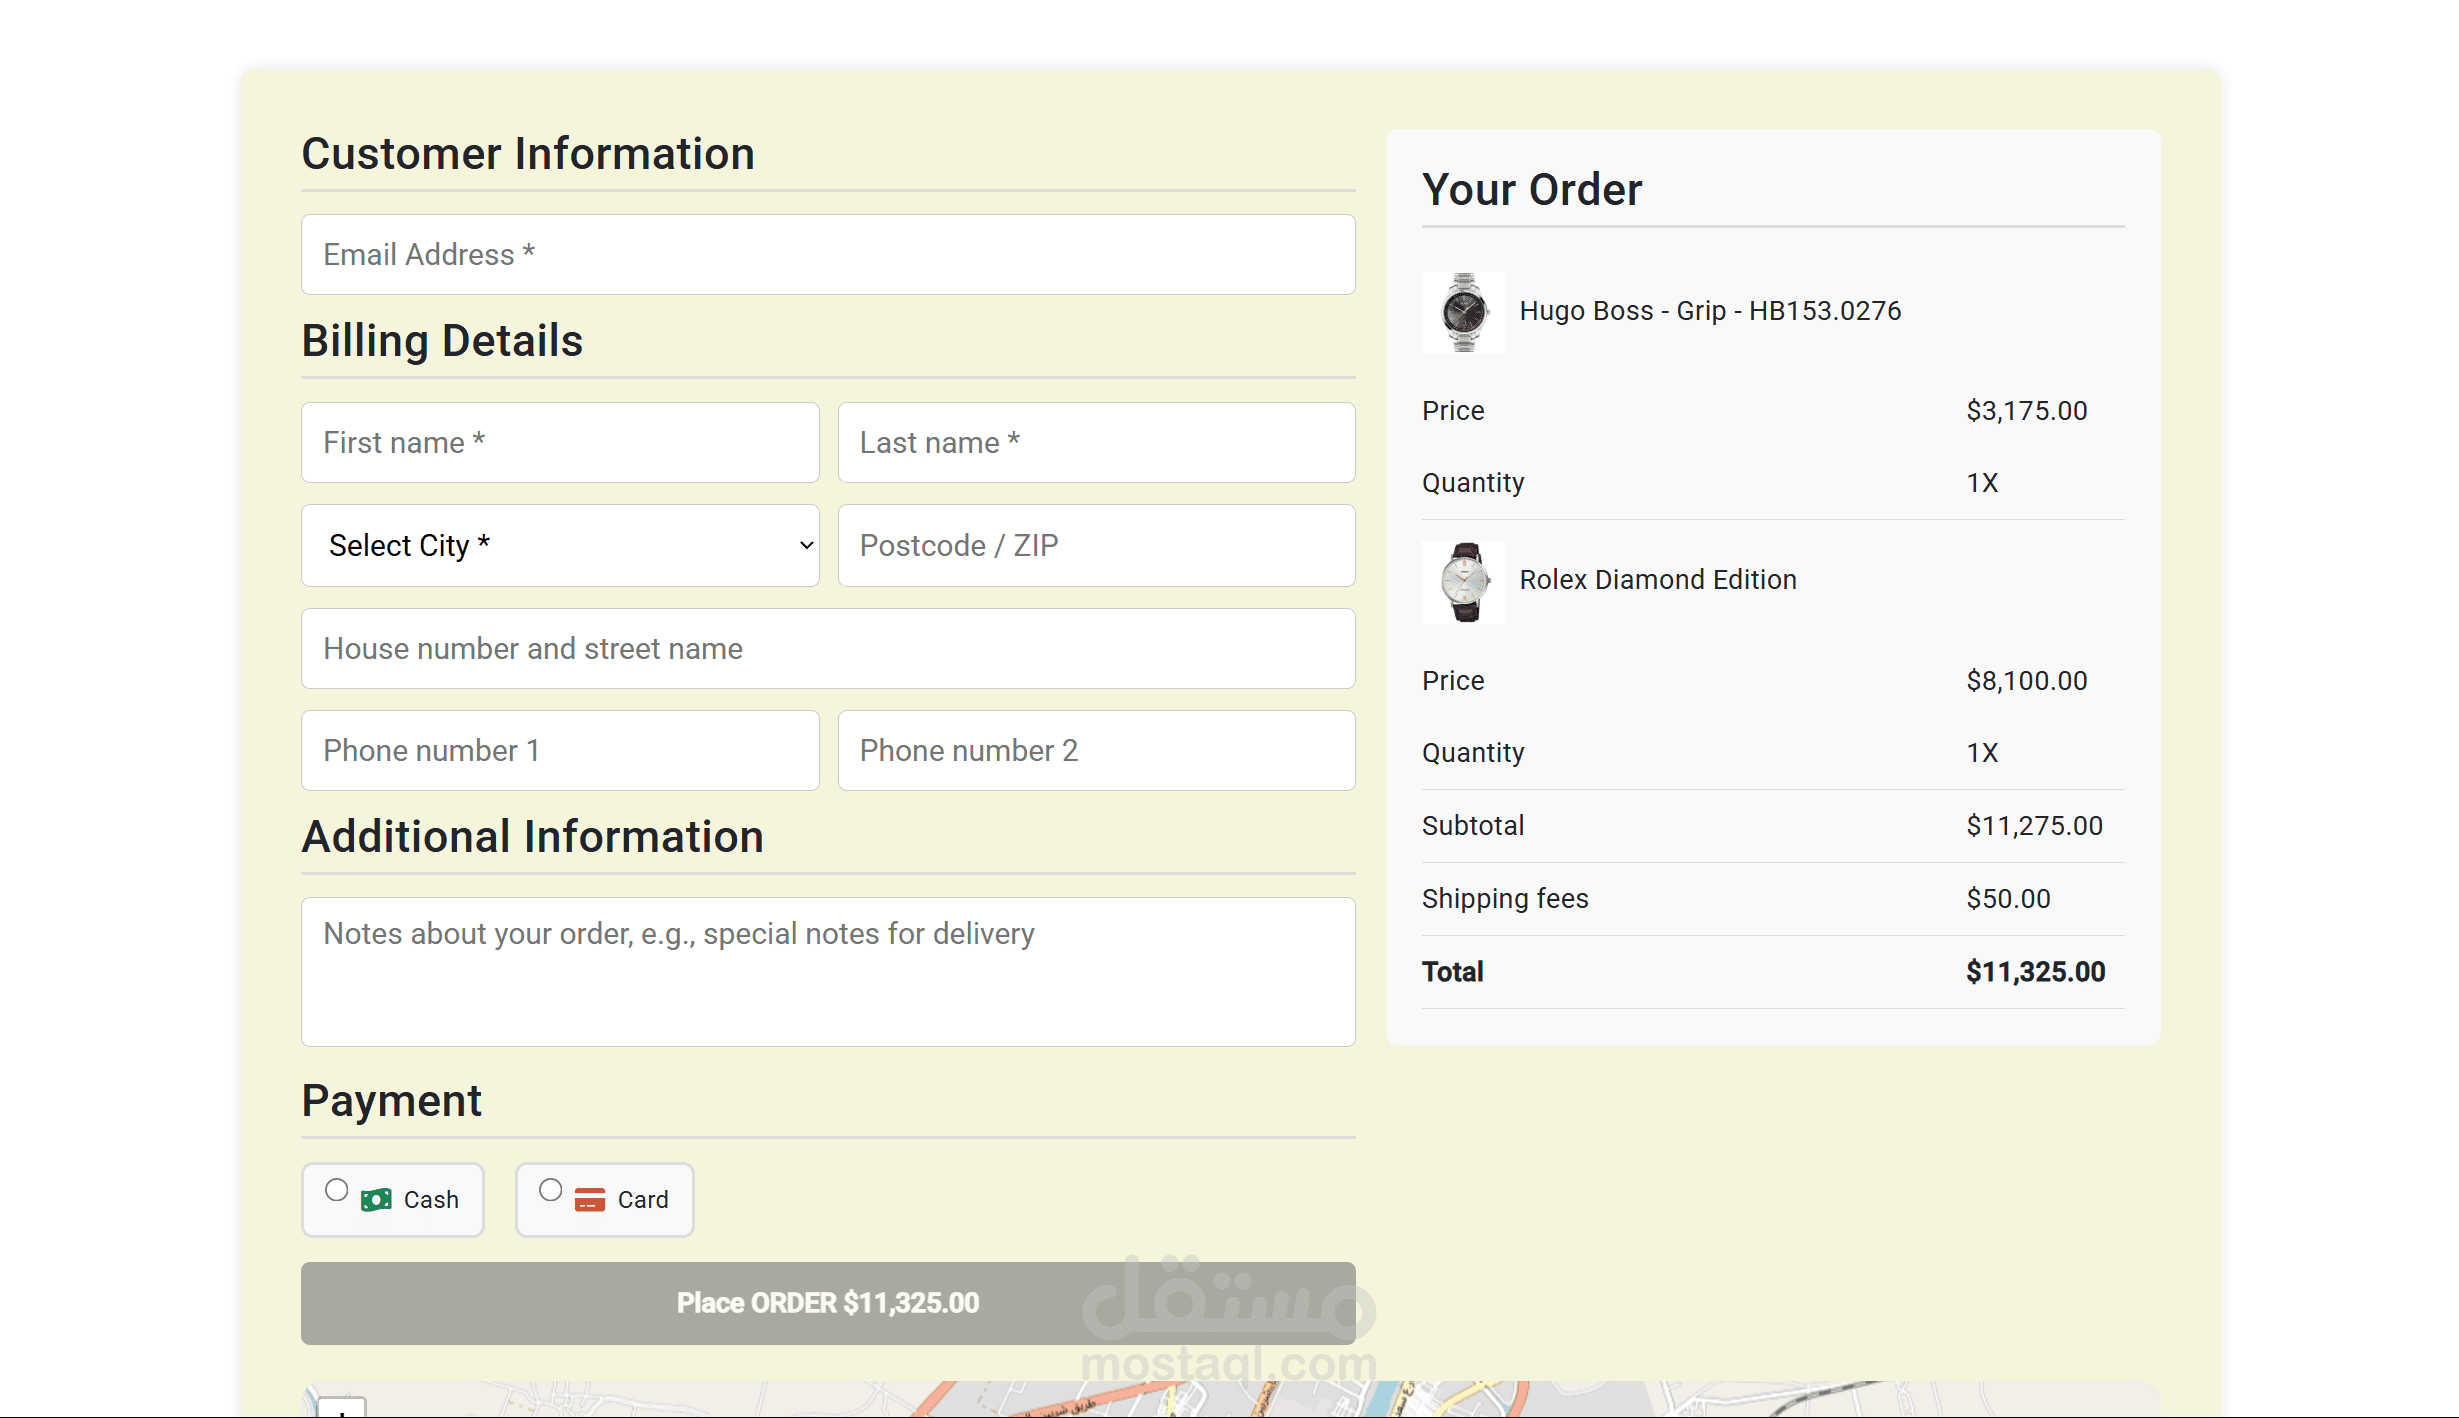Click the Place ORDER $11,325.00 button
The width and height of the screenshot is (2459, 1418).
click(828, 1303)
